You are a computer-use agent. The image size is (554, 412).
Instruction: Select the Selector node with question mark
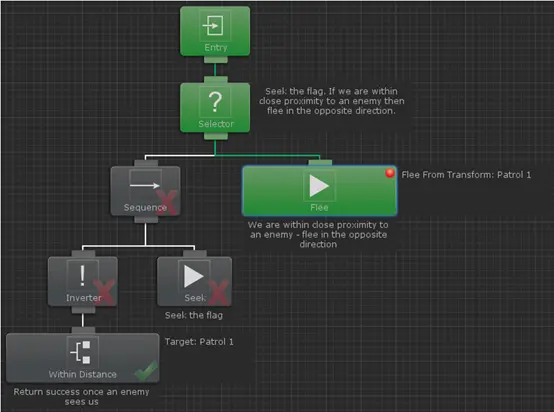click(x=215, y=107)
